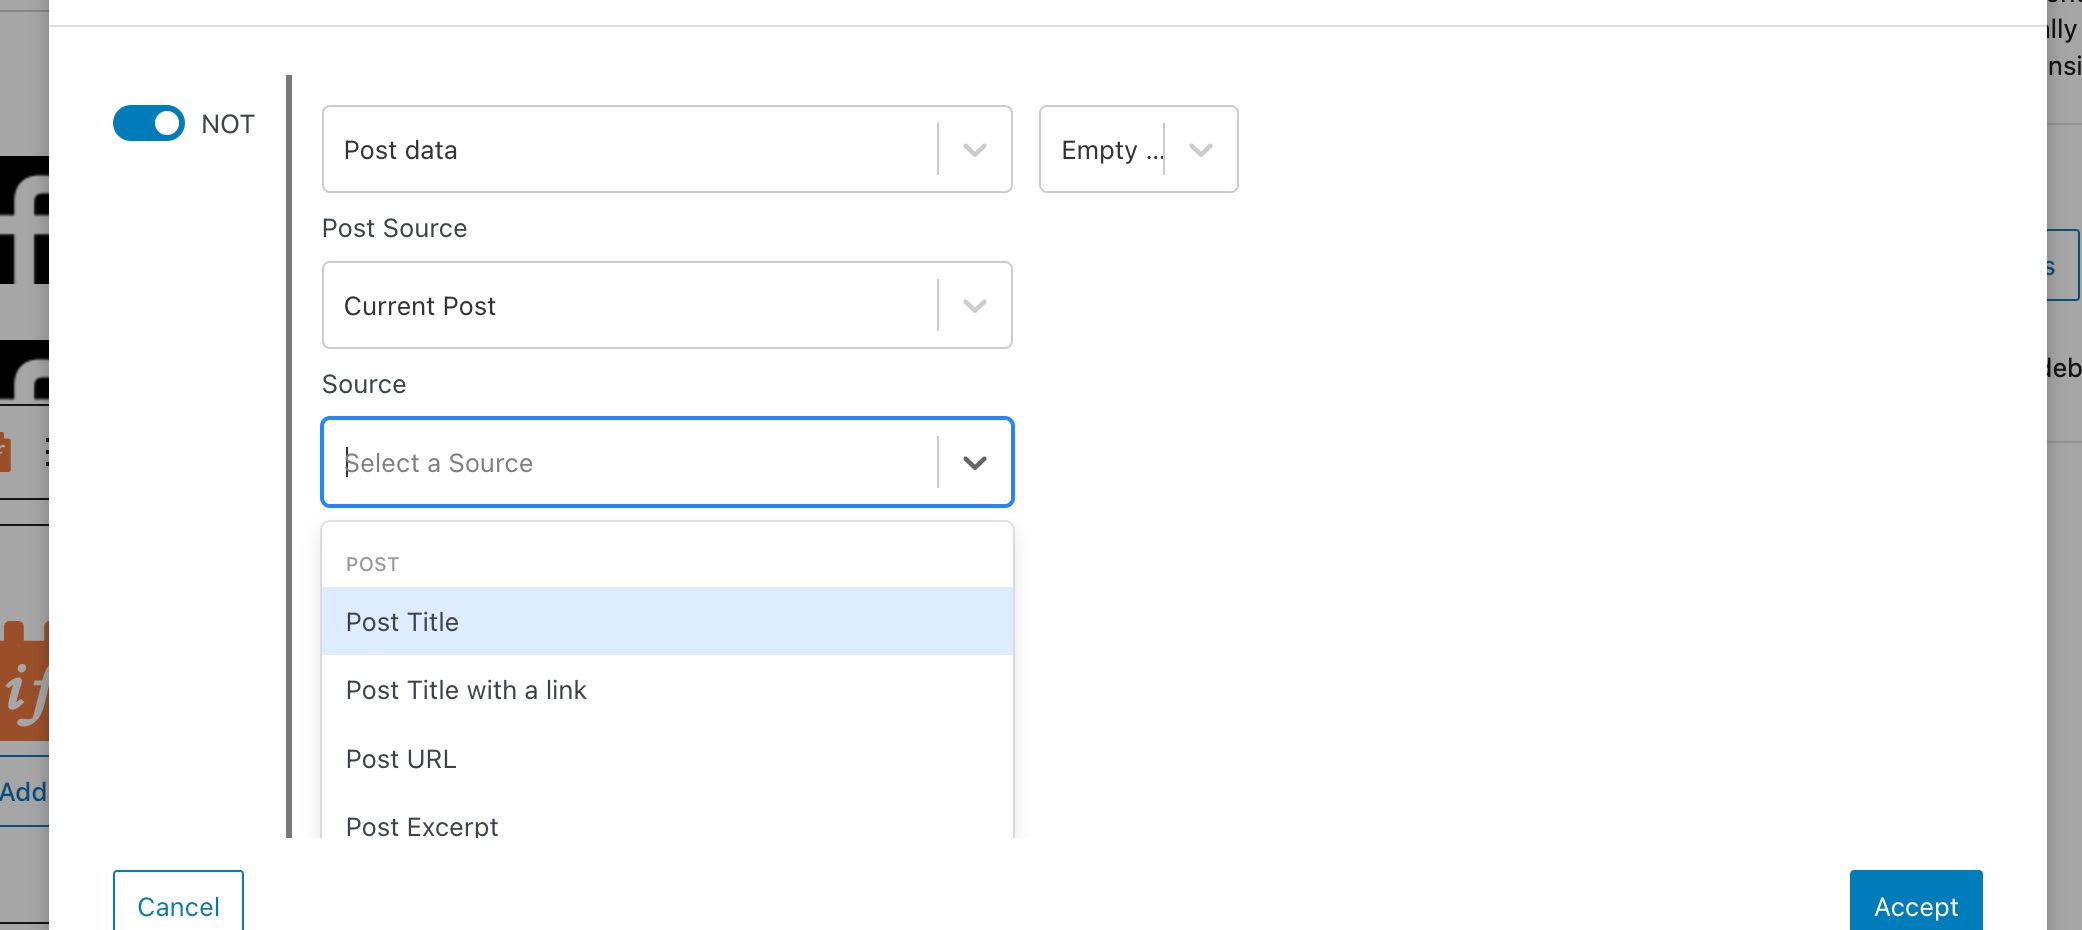Click the Select a Source input field
This screenshot has width=2082, height=930.
630,462
